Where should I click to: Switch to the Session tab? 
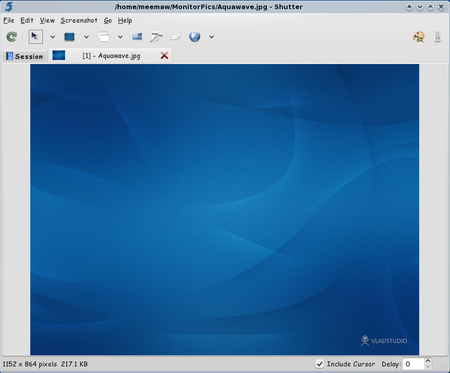pyautogui.click(x=25, y=56)
